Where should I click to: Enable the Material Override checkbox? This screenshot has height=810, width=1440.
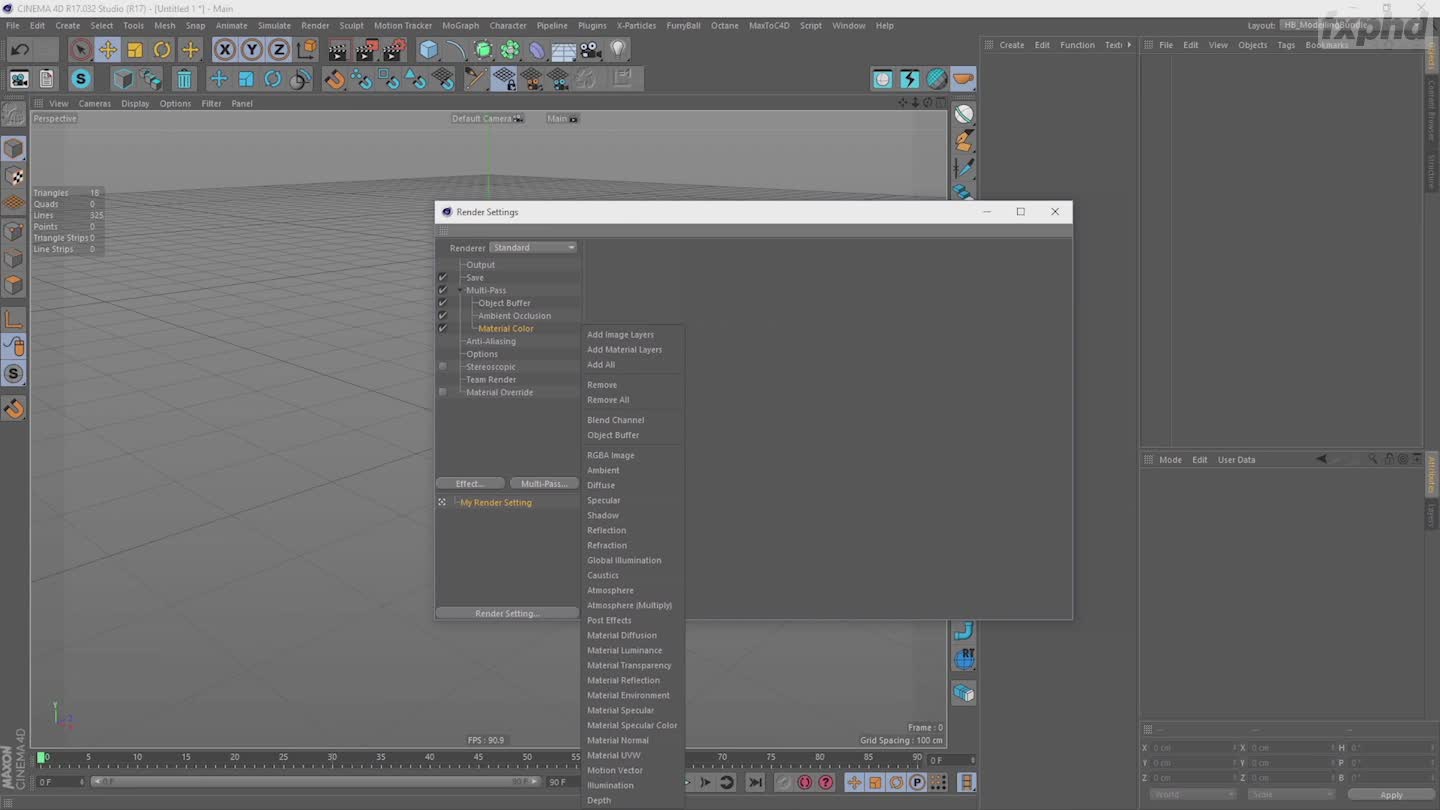(443, 392)
